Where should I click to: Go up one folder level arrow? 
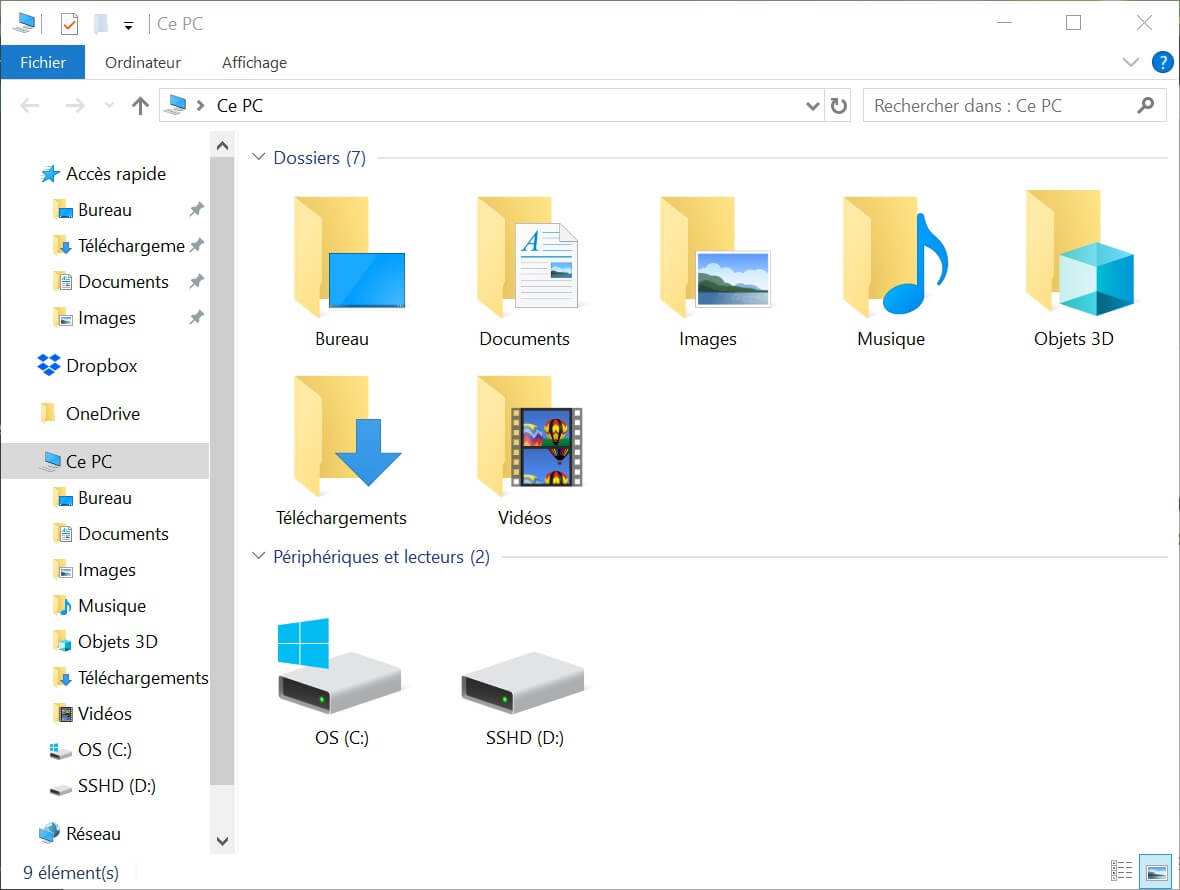click(x=140, y=106)
